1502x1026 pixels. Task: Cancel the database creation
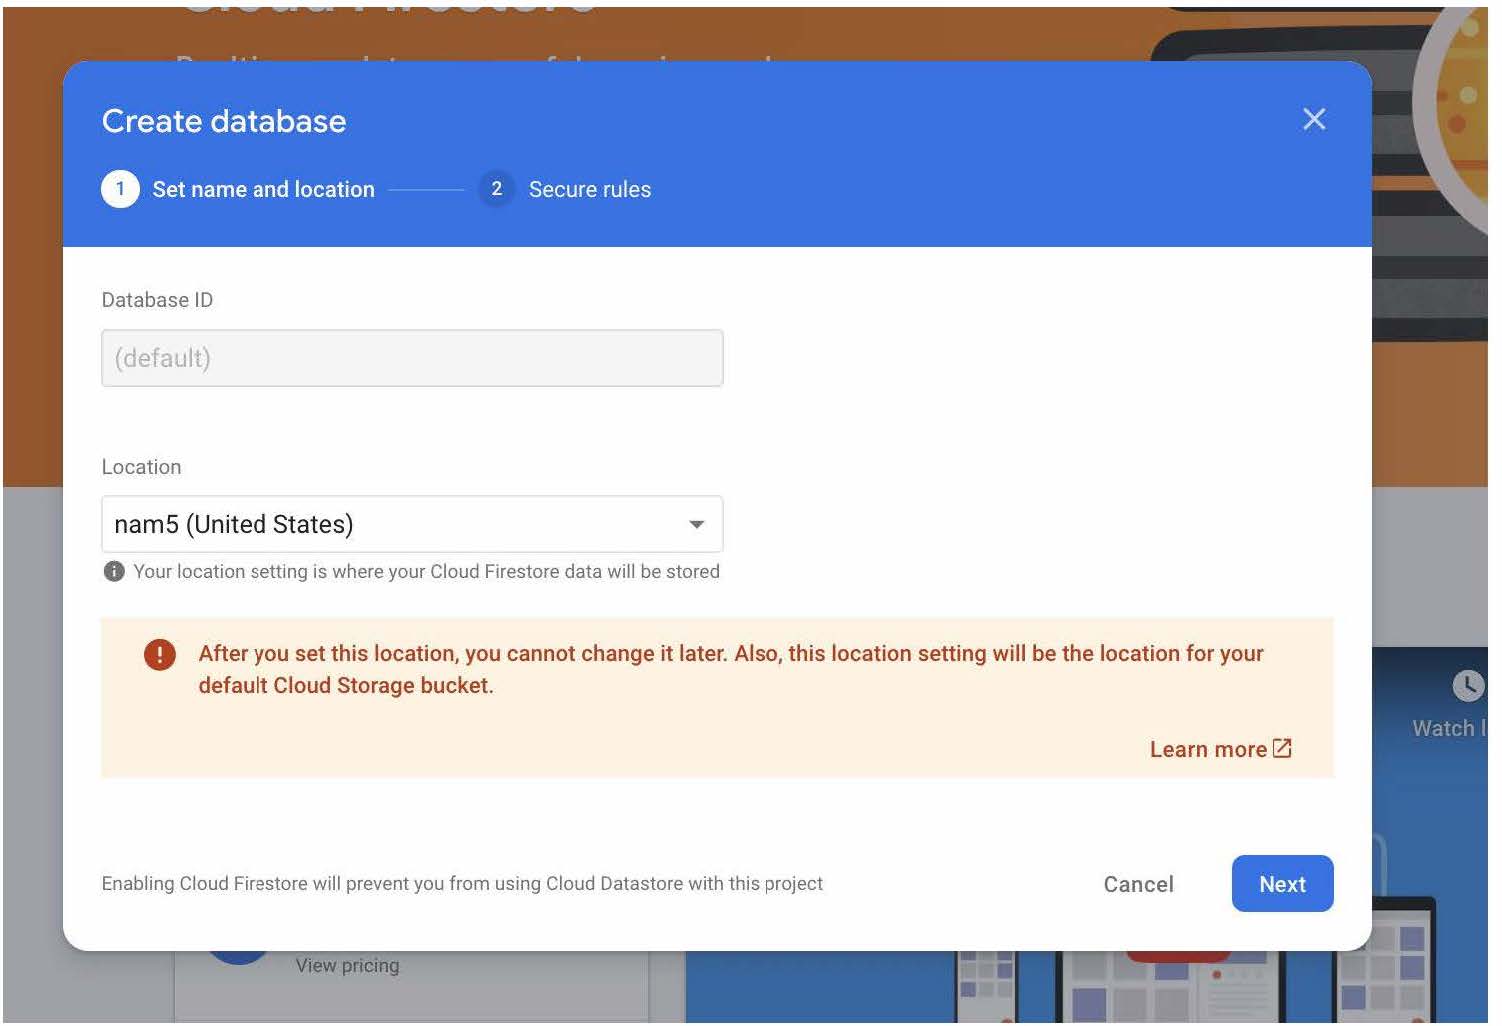(x=1138, y=885)
